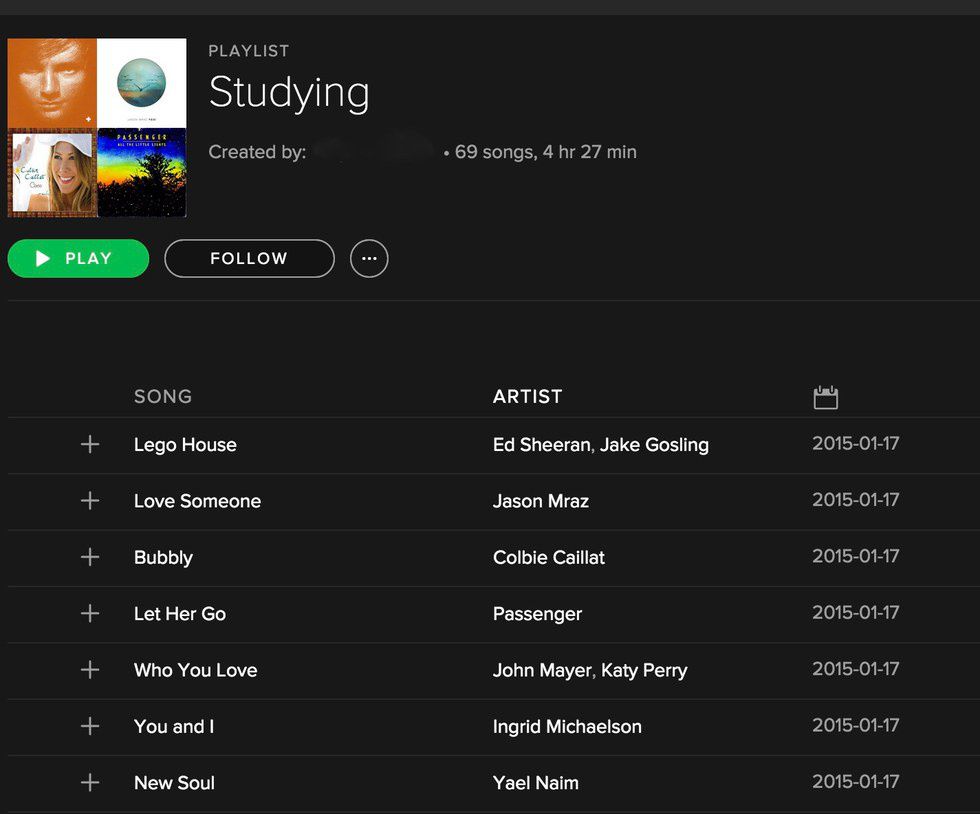Add New Soul with its plus icon

pos(90,782)
